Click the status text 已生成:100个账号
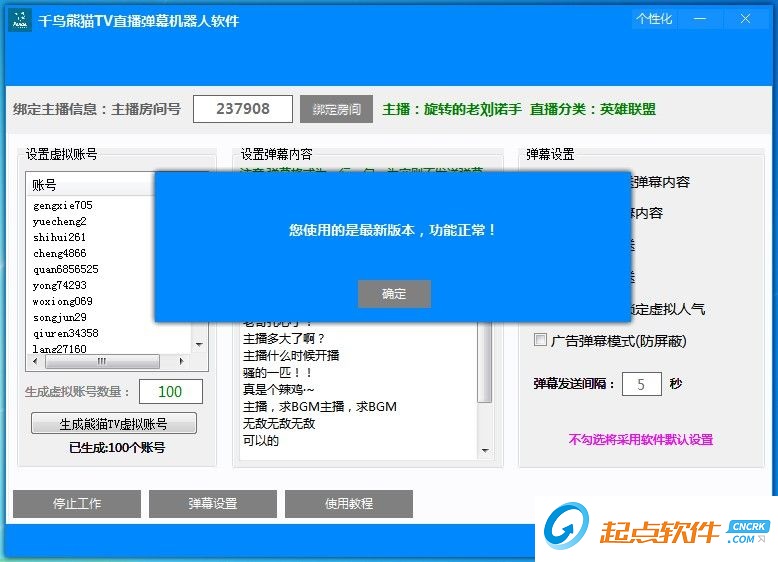Viewport: 778px width, 562px height. point(117,448)
